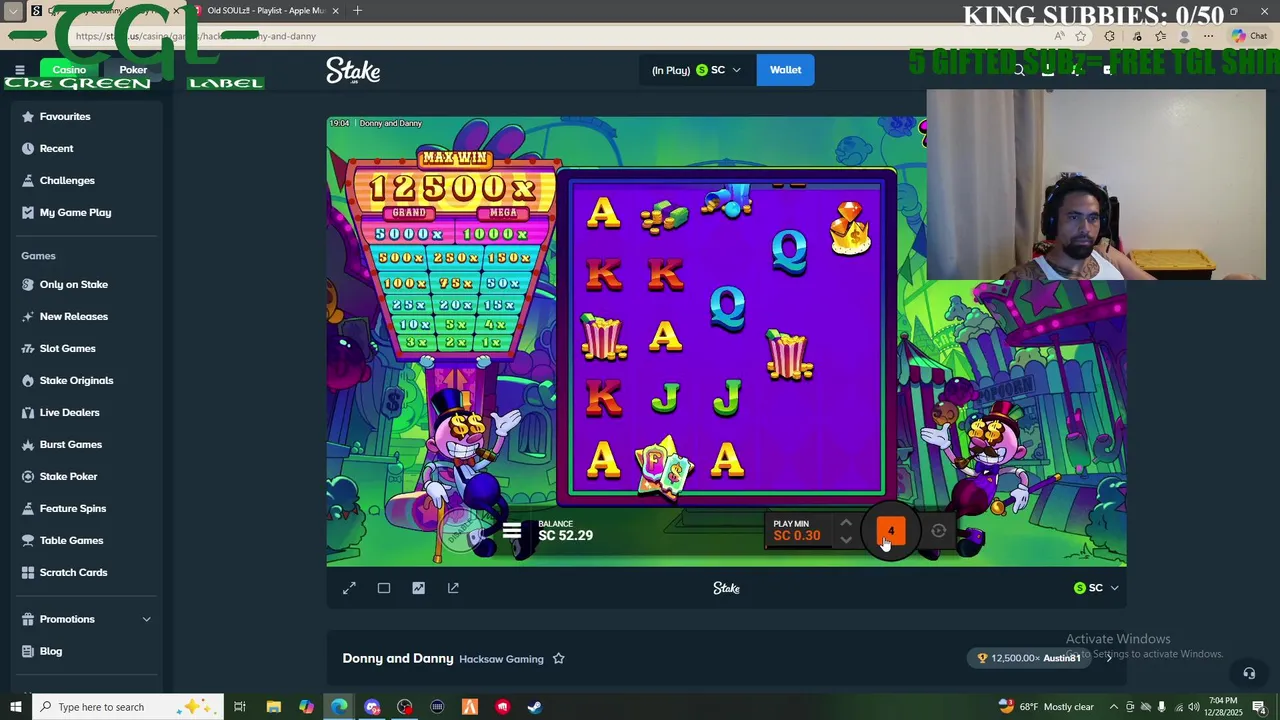This screenshot has width=1280, height=720.
Task: Click the orange spin button
Action: [891, 531]
